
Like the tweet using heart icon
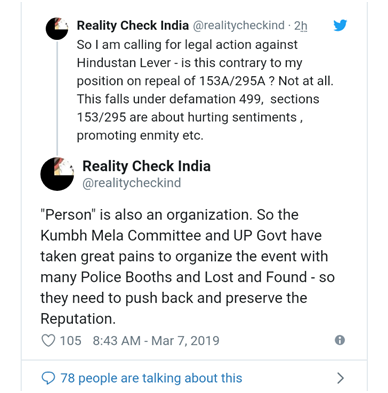[x=48, y=340]
